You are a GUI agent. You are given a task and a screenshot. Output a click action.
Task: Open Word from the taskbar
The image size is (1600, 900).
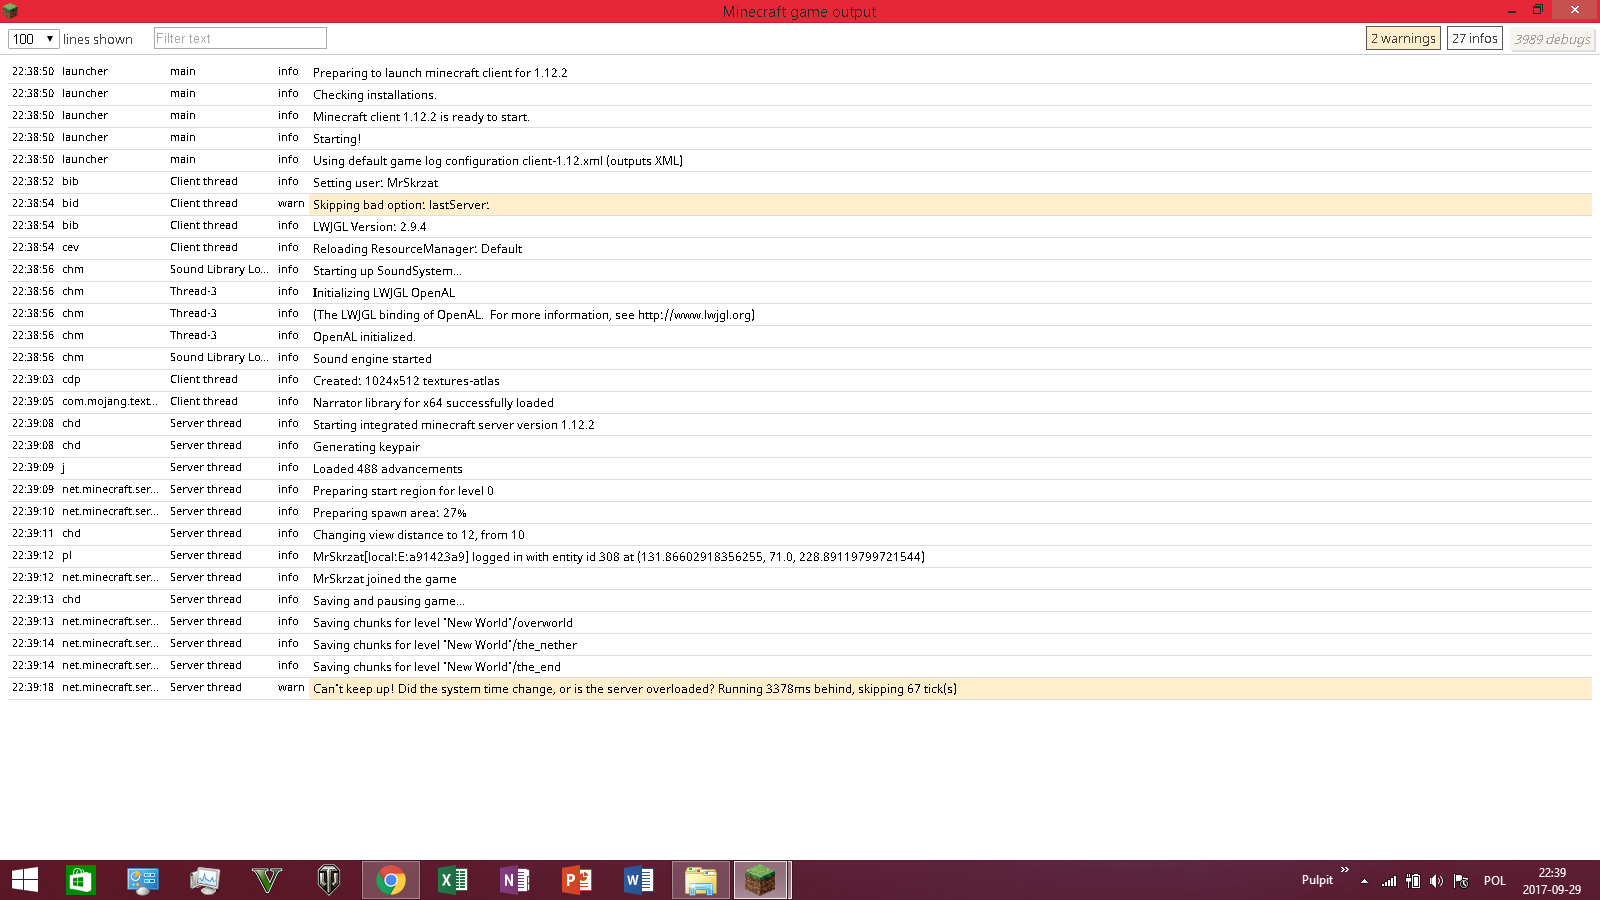639,880
